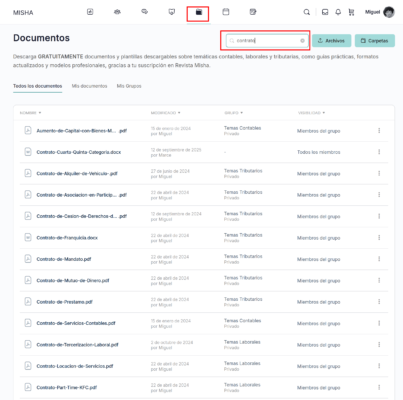Open Contrato-Part-Time-KFC.pdf file link

coord(67,387)
